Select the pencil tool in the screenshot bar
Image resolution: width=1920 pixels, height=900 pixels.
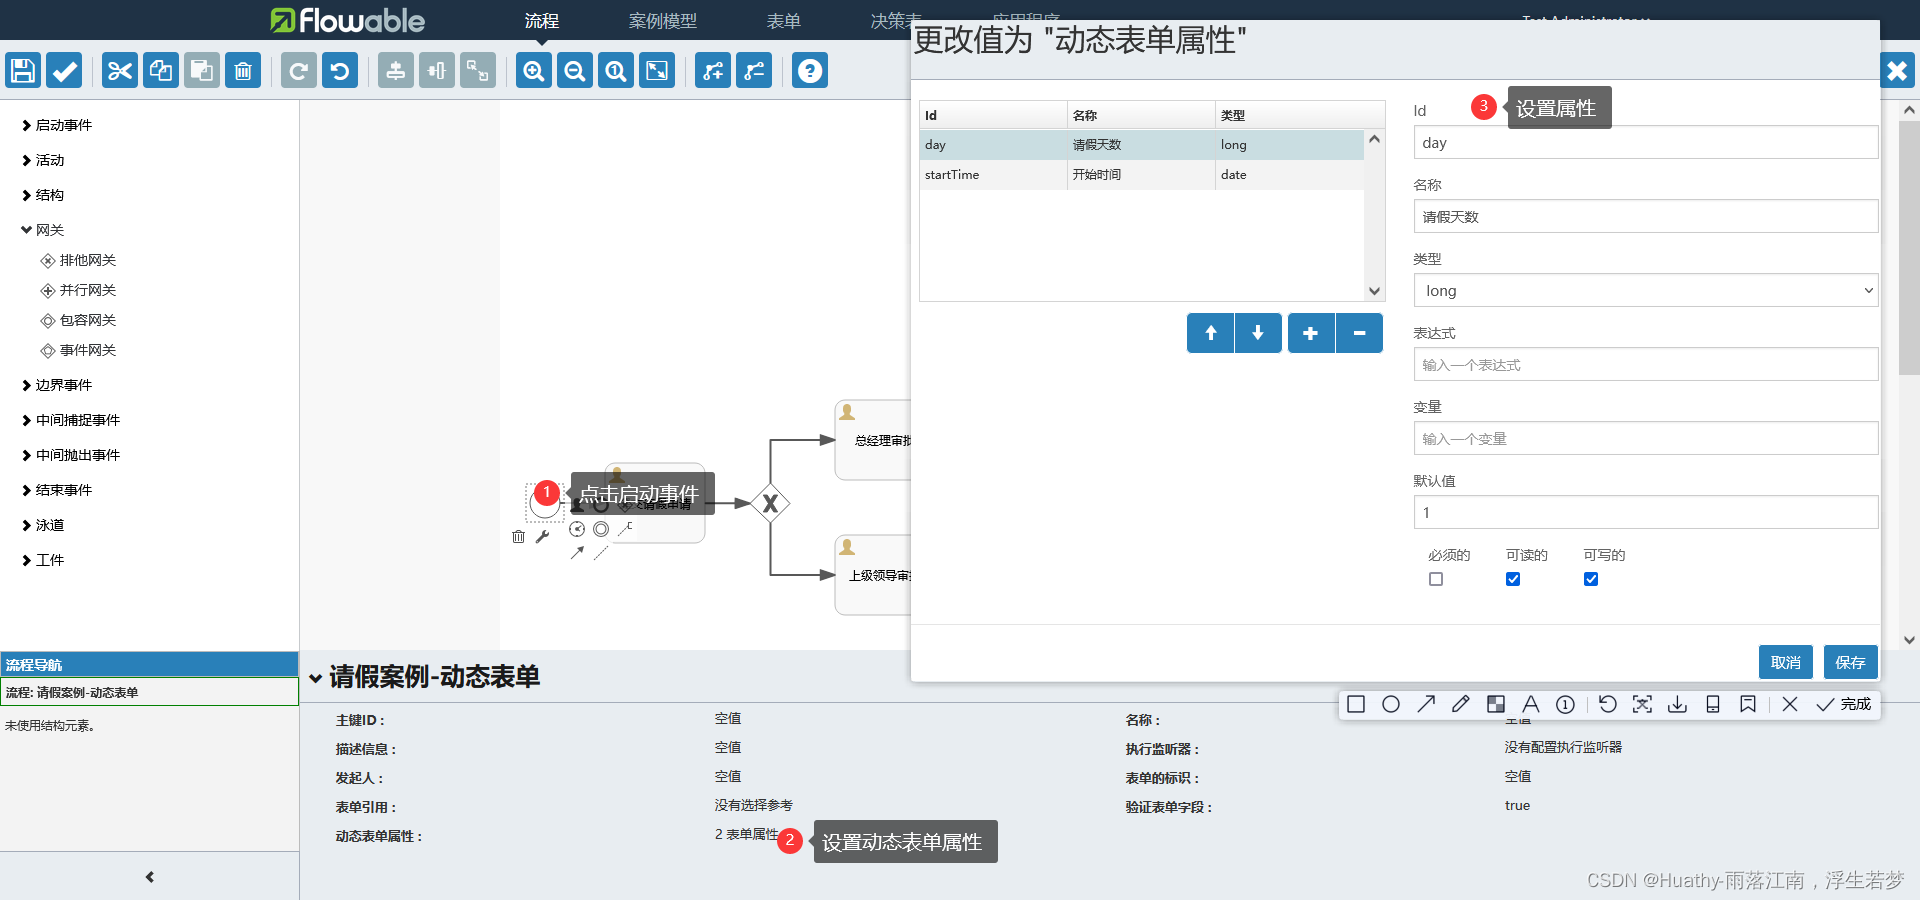point(1461,704)
